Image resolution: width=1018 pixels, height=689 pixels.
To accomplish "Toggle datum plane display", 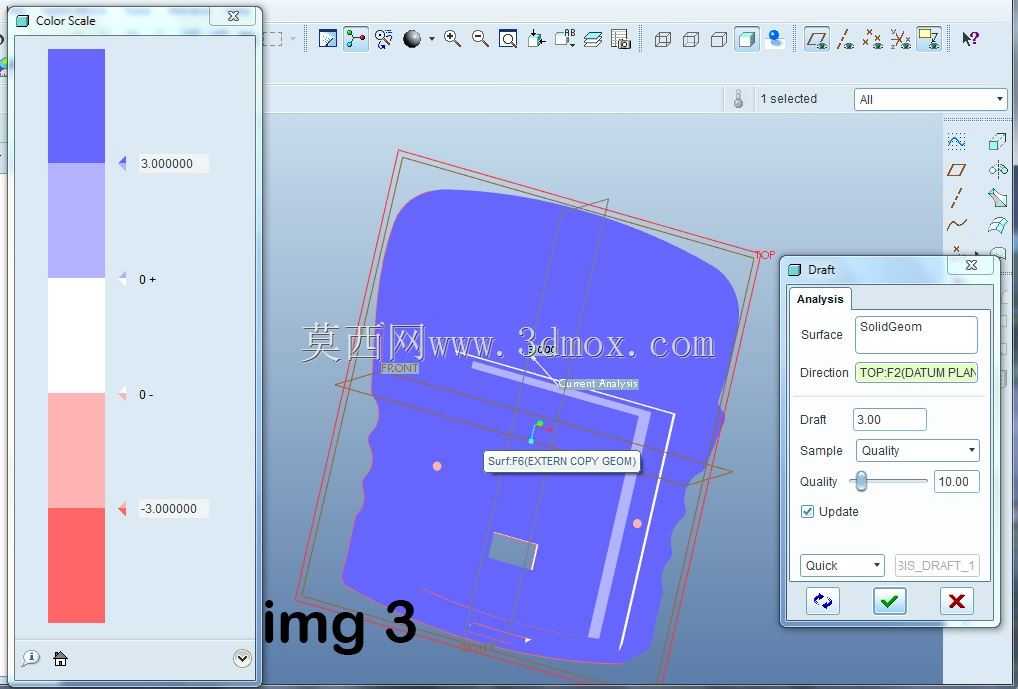I will tap(817, 39).
